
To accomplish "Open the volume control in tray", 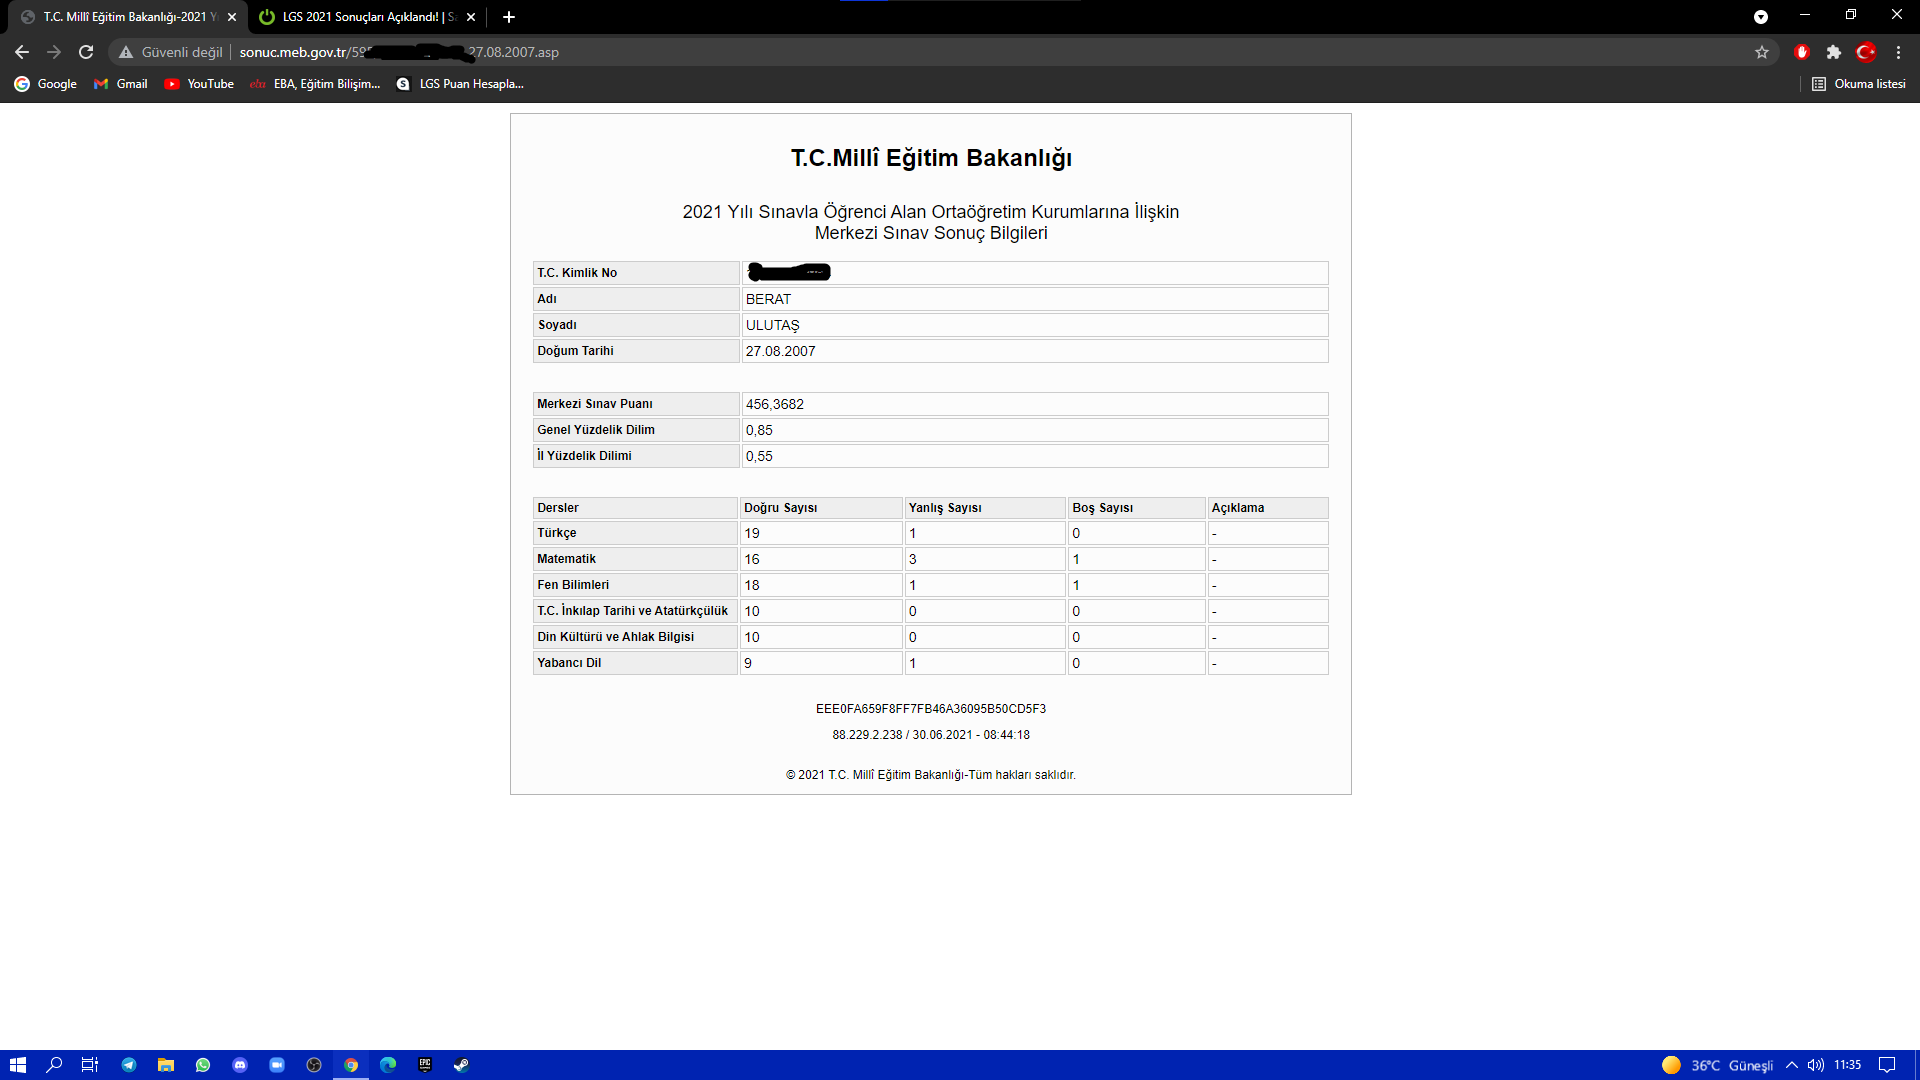I will pos(1816,1065).
